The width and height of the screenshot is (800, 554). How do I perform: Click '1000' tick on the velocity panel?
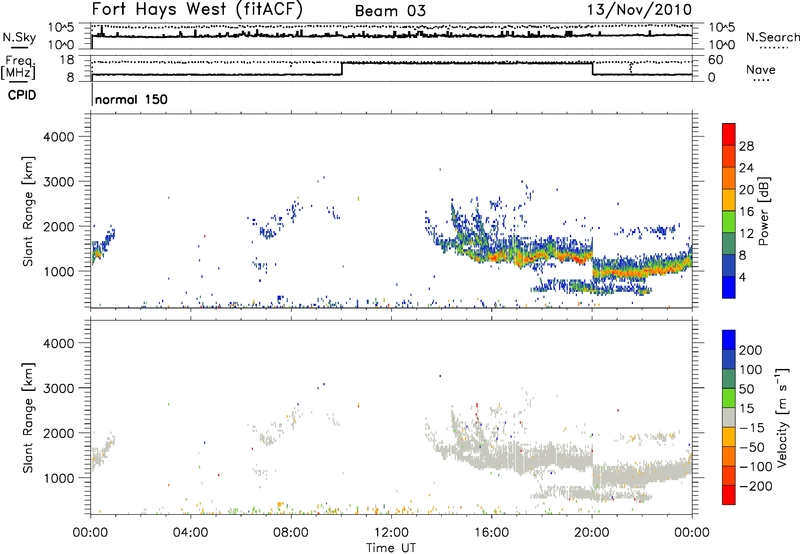[59, 478]
